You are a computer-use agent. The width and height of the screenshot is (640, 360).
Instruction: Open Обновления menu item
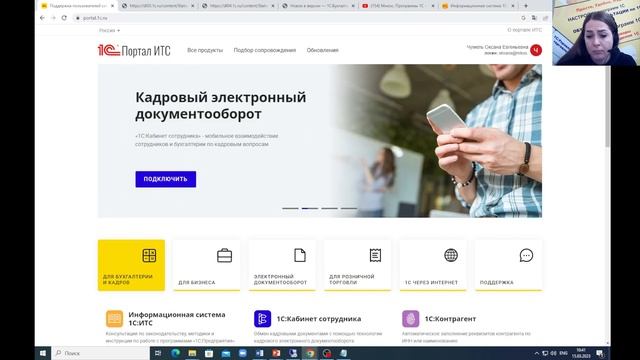(x=322, y=50)
